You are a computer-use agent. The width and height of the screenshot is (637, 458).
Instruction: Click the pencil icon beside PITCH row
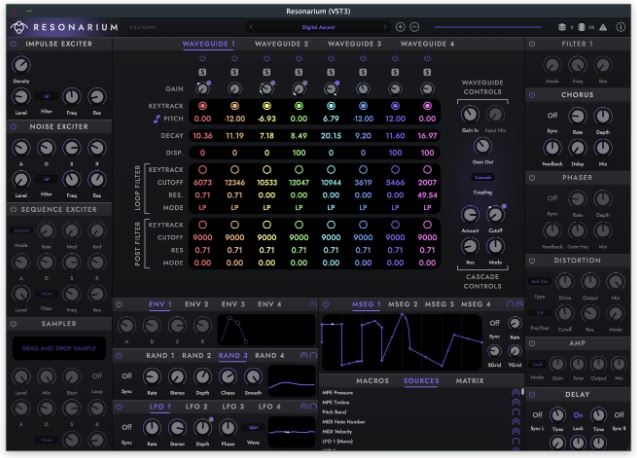tap(155, 120)
